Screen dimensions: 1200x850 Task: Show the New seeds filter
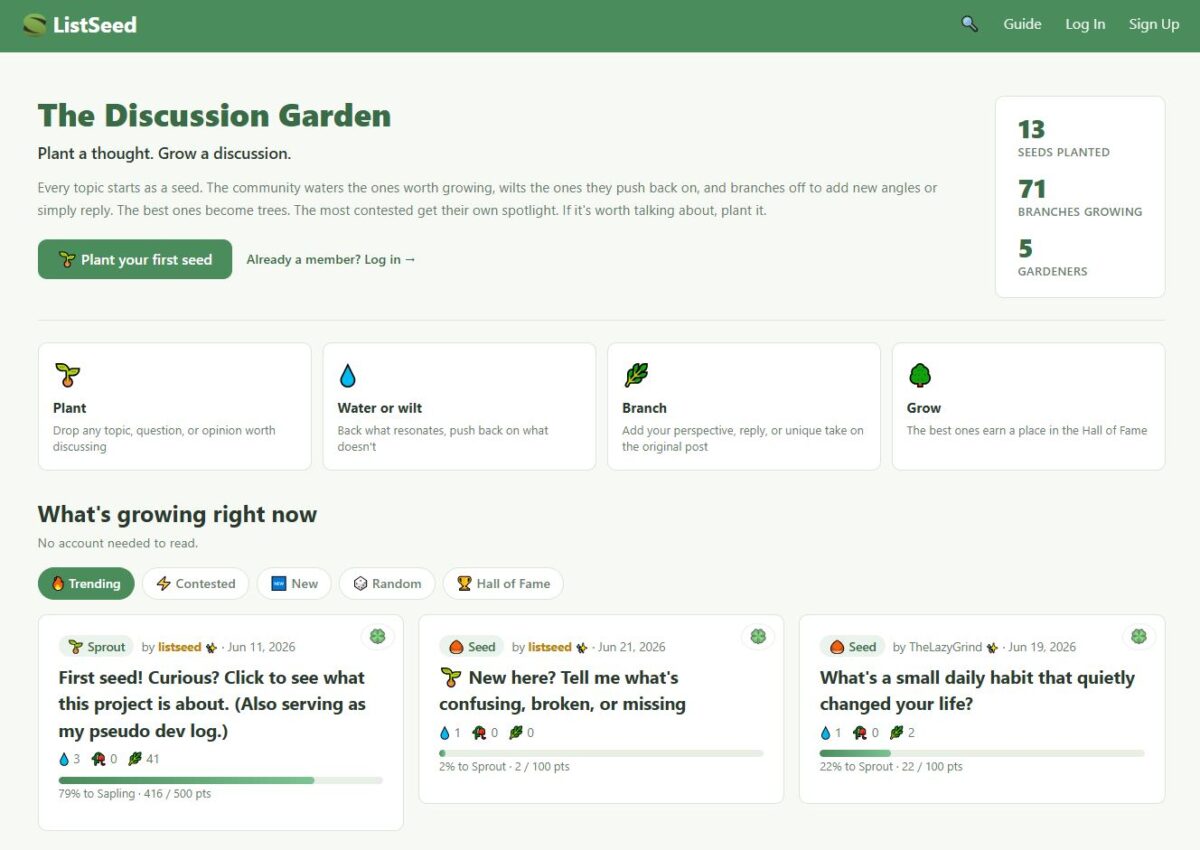[294, 584]
